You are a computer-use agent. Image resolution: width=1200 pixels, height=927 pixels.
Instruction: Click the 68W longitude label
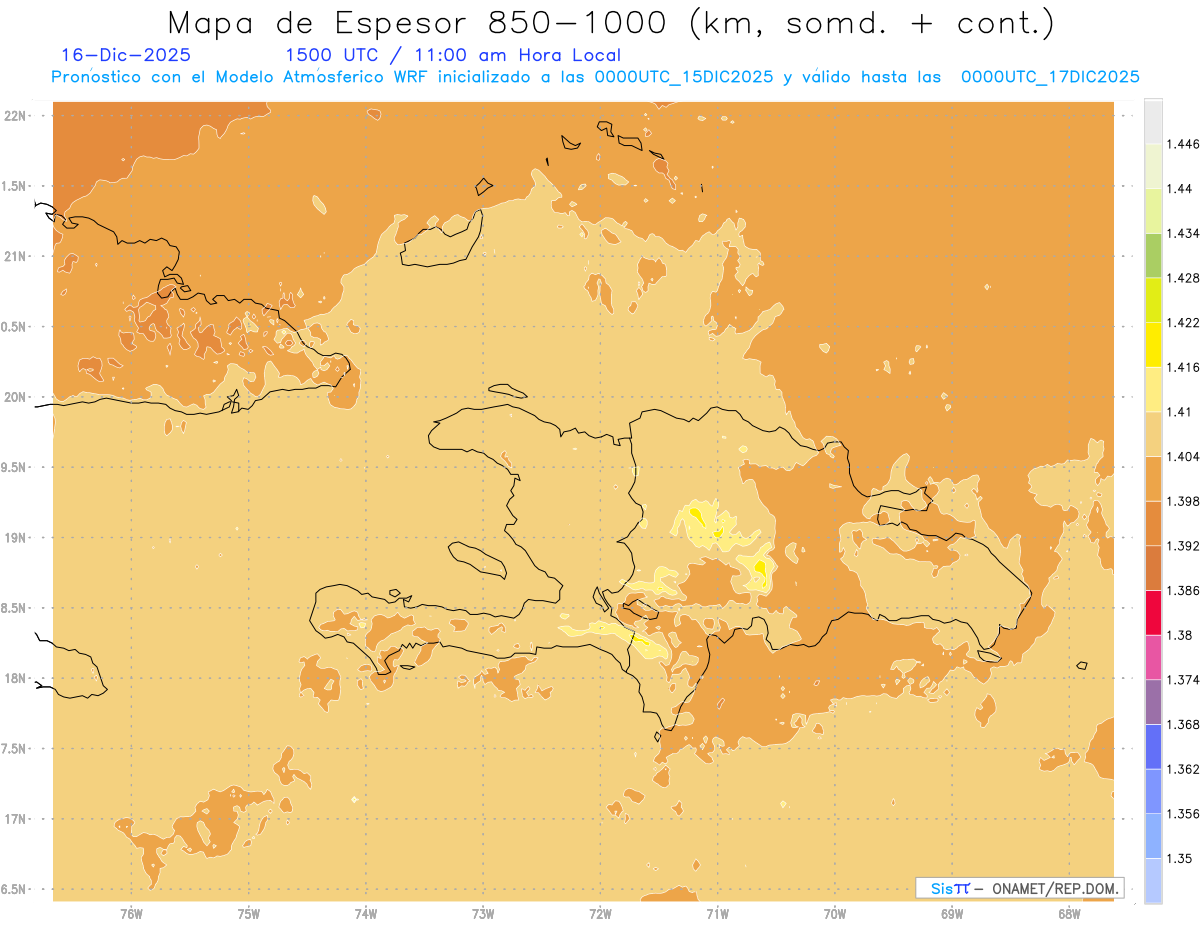tap(1069, 913)
